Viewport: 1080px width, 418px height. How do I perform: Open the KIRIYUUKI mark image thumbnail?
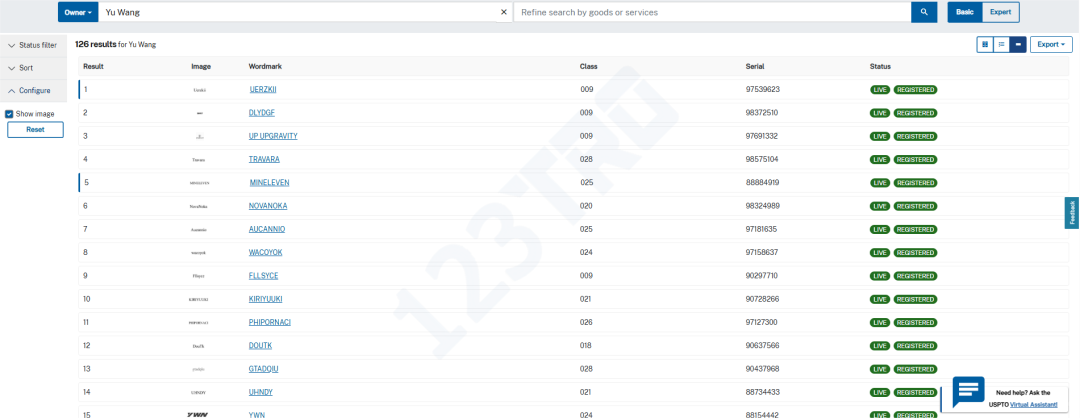point(199,300)
